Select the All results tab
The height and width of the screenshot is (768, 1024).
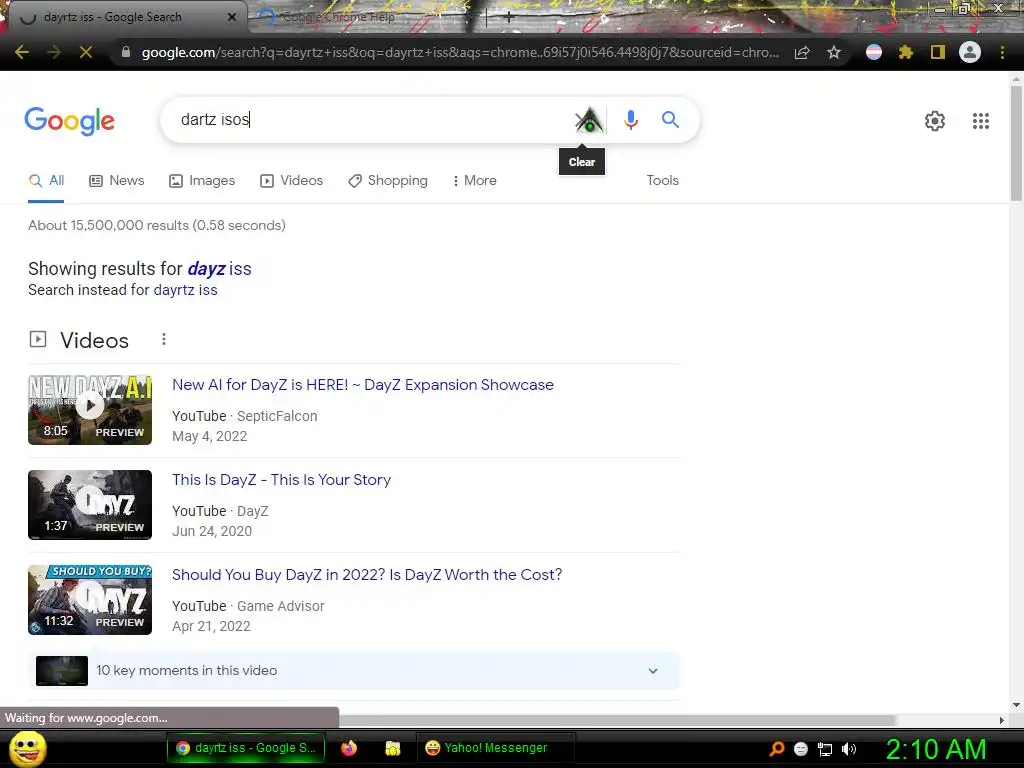pos(46,181)
